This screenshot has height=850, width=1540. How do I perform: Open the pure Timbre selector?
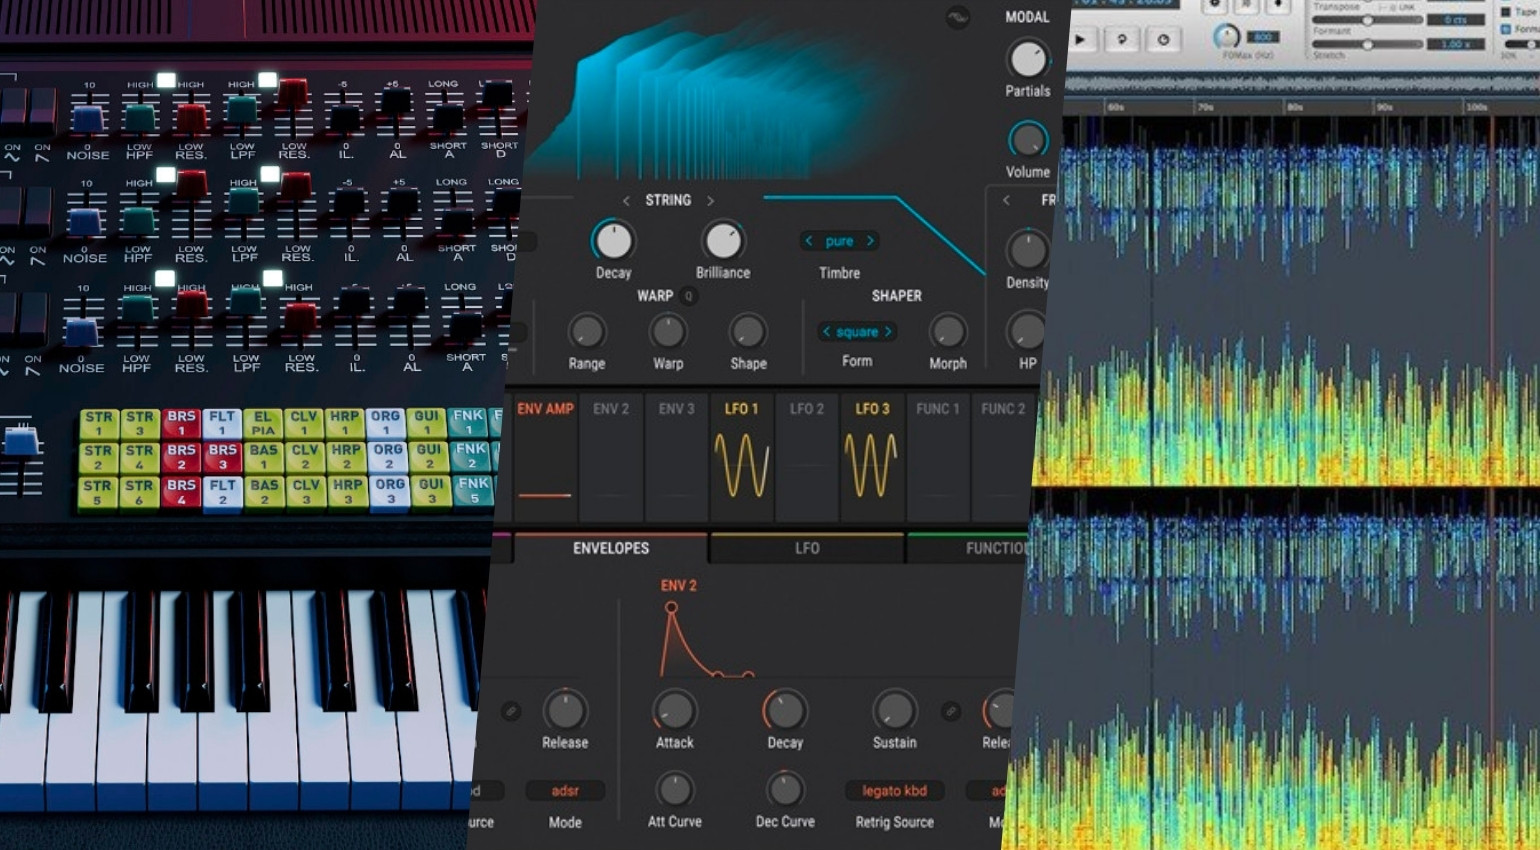click(839, 240)
